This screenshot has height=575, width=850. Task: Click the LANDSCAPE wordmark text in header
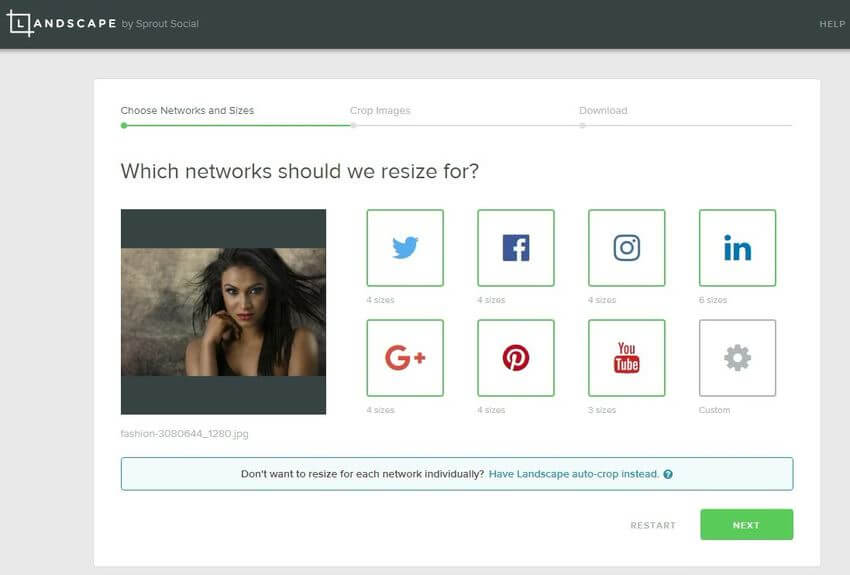coord(75,23)
